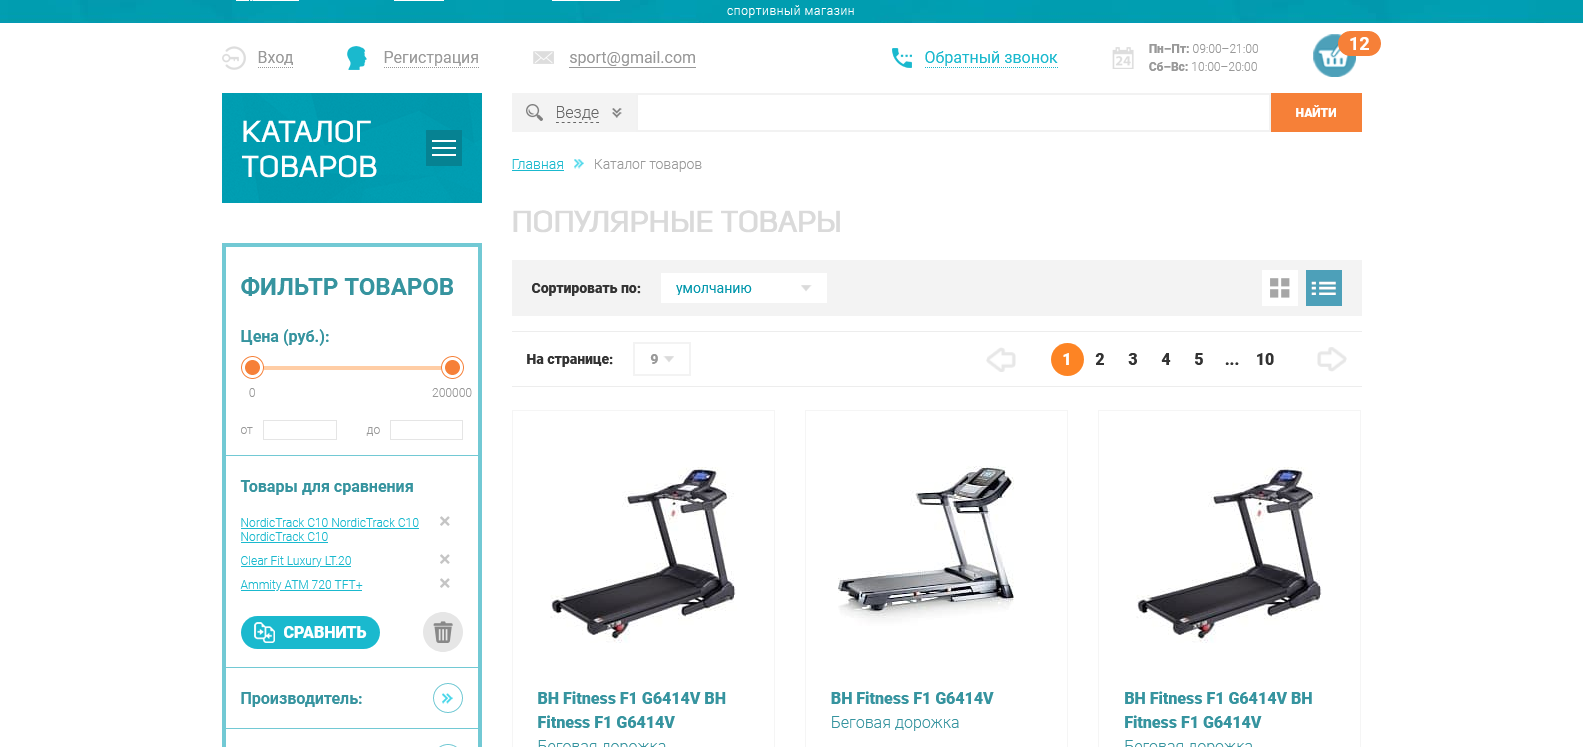Open the sort by dropdown
The image size is (1583, 747).
[743, 288]
